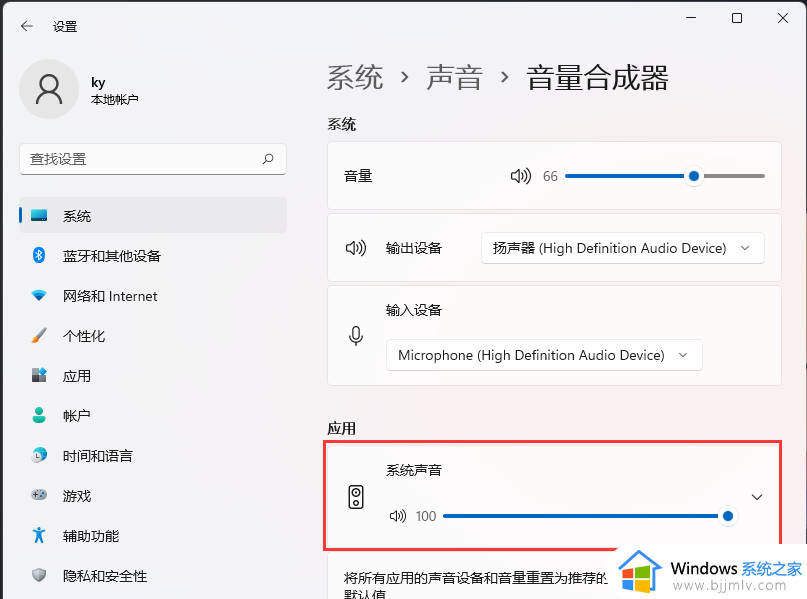Click the ky user avatar icon
Screen dimensions: 807x599
pyautogui.click(x=49, y=89)
